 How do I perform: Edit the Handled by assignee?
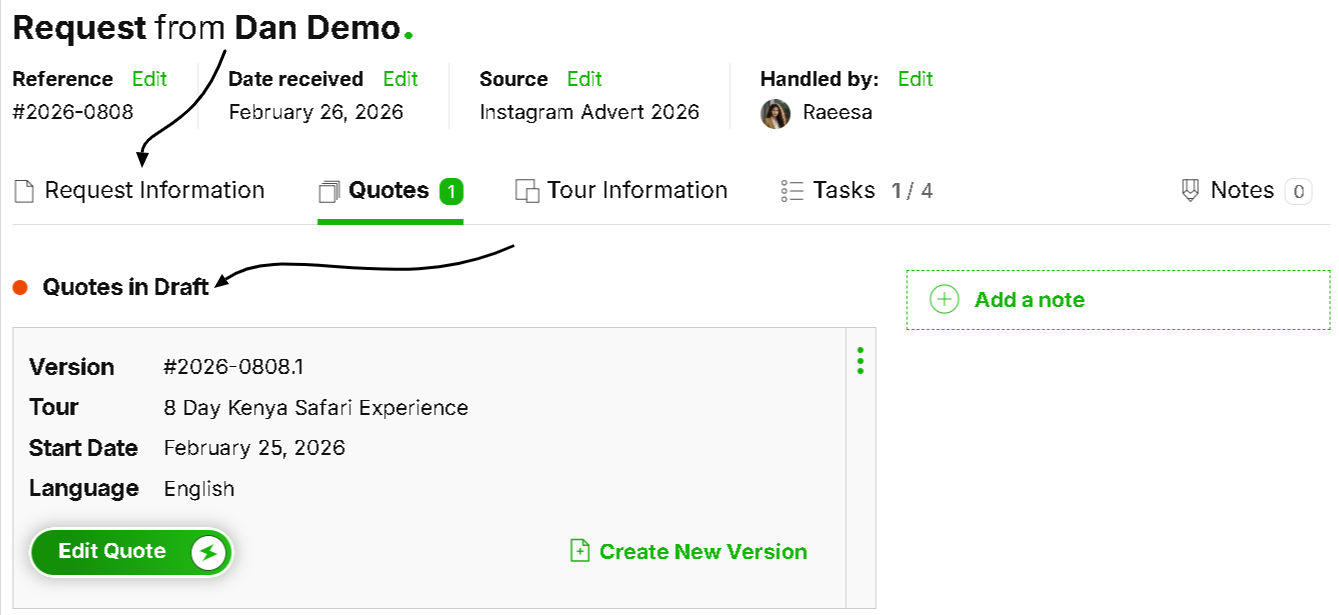pyautogui.click(x=915, y=79)
